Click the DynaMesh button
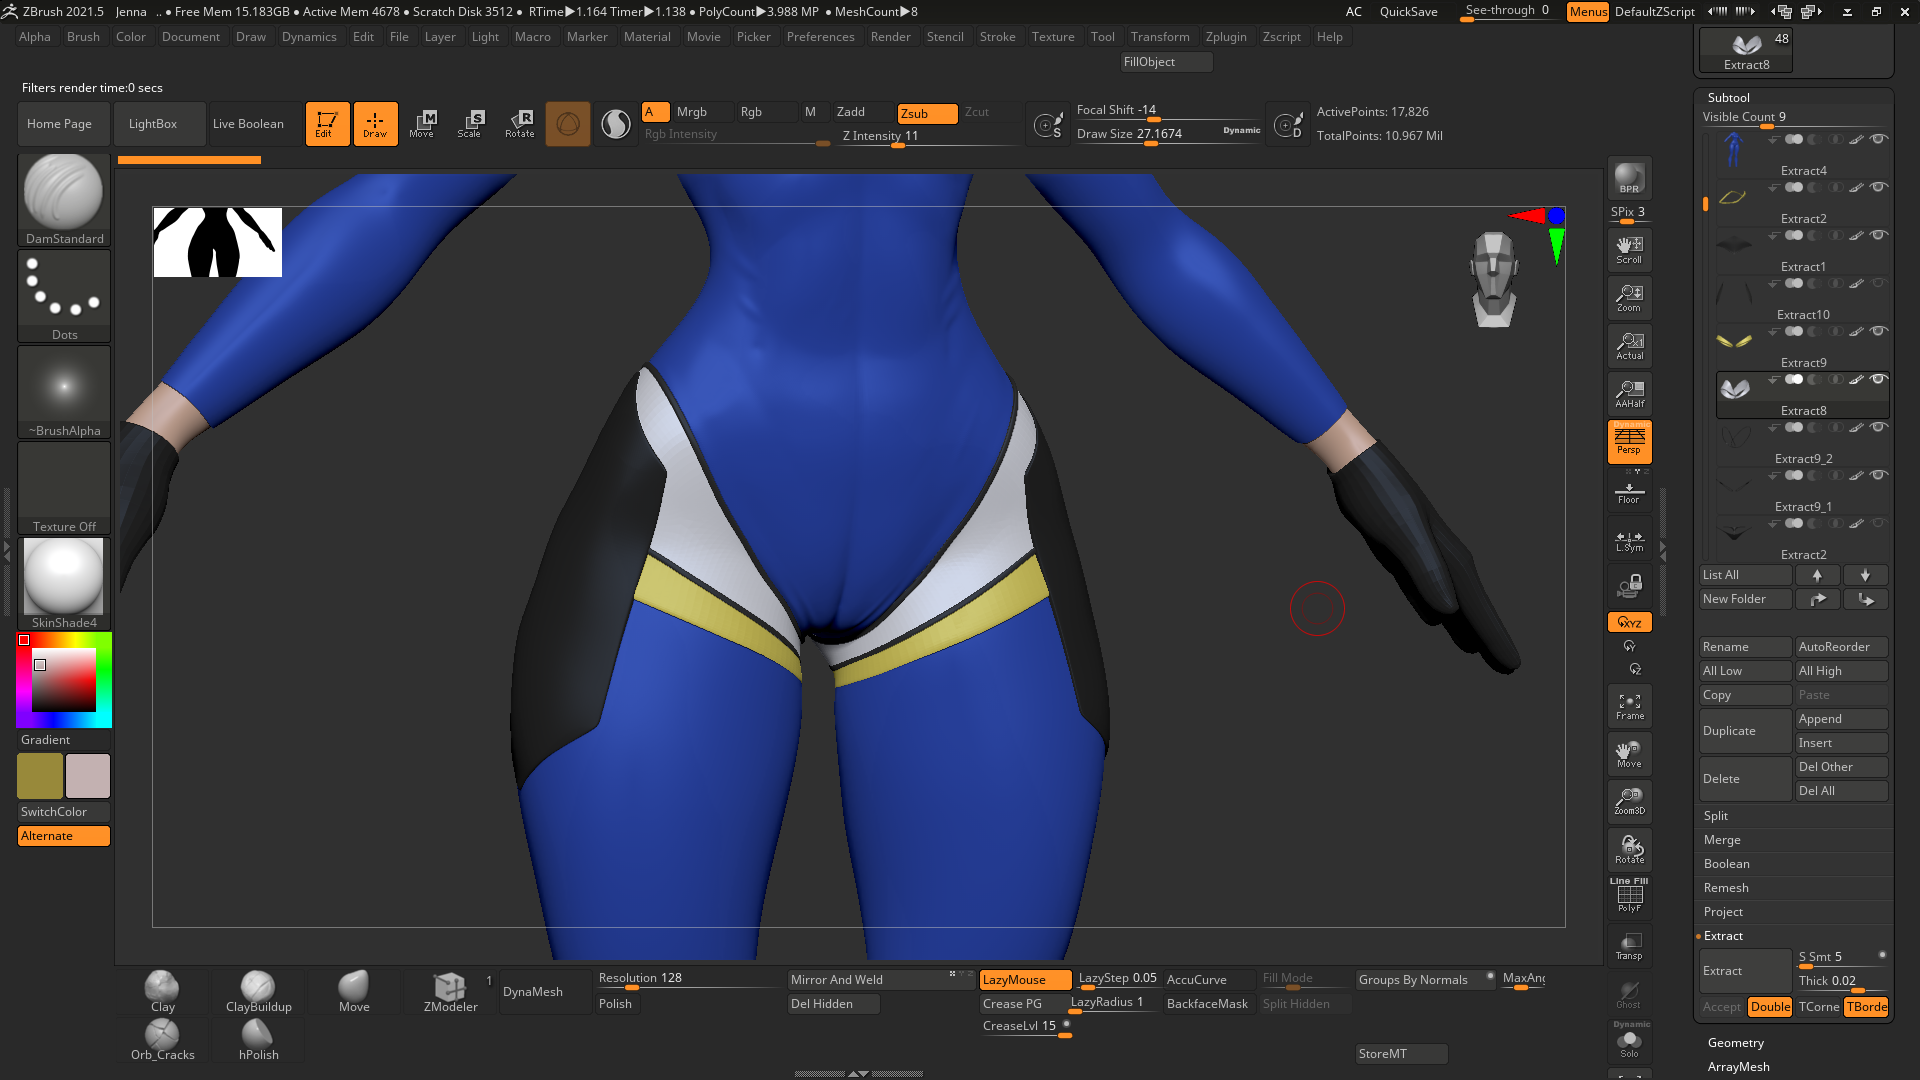 pos(545,992)
